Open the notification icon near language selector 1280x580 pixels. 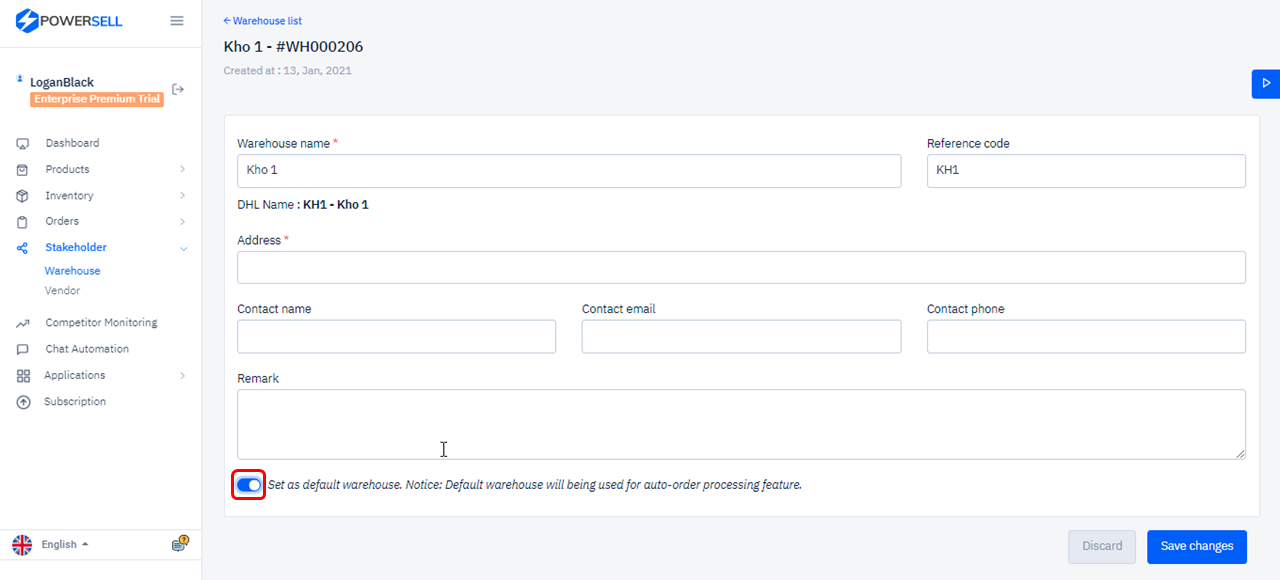pos(180,544)
